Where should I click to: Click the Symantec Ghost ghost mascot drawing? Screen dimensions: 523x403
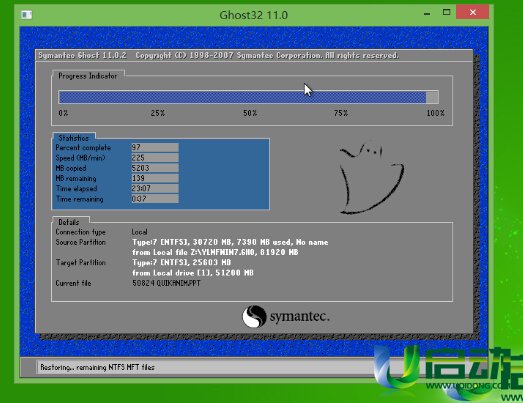pos(371,178)
